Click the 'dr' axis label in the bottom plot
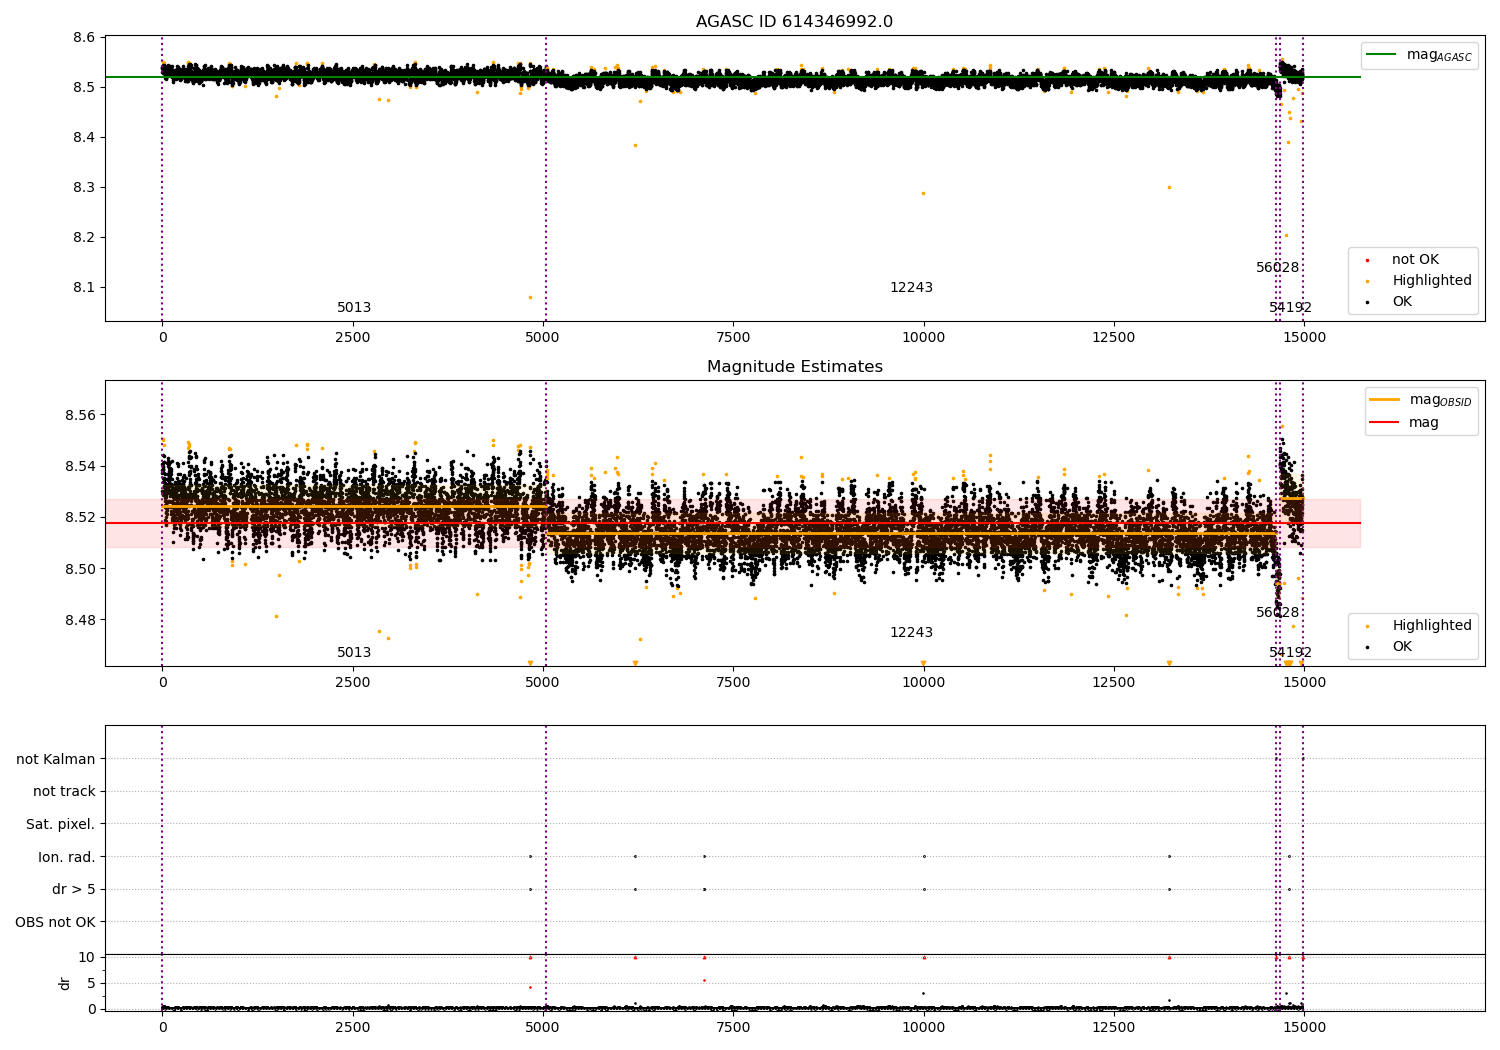 coord(65,983)
